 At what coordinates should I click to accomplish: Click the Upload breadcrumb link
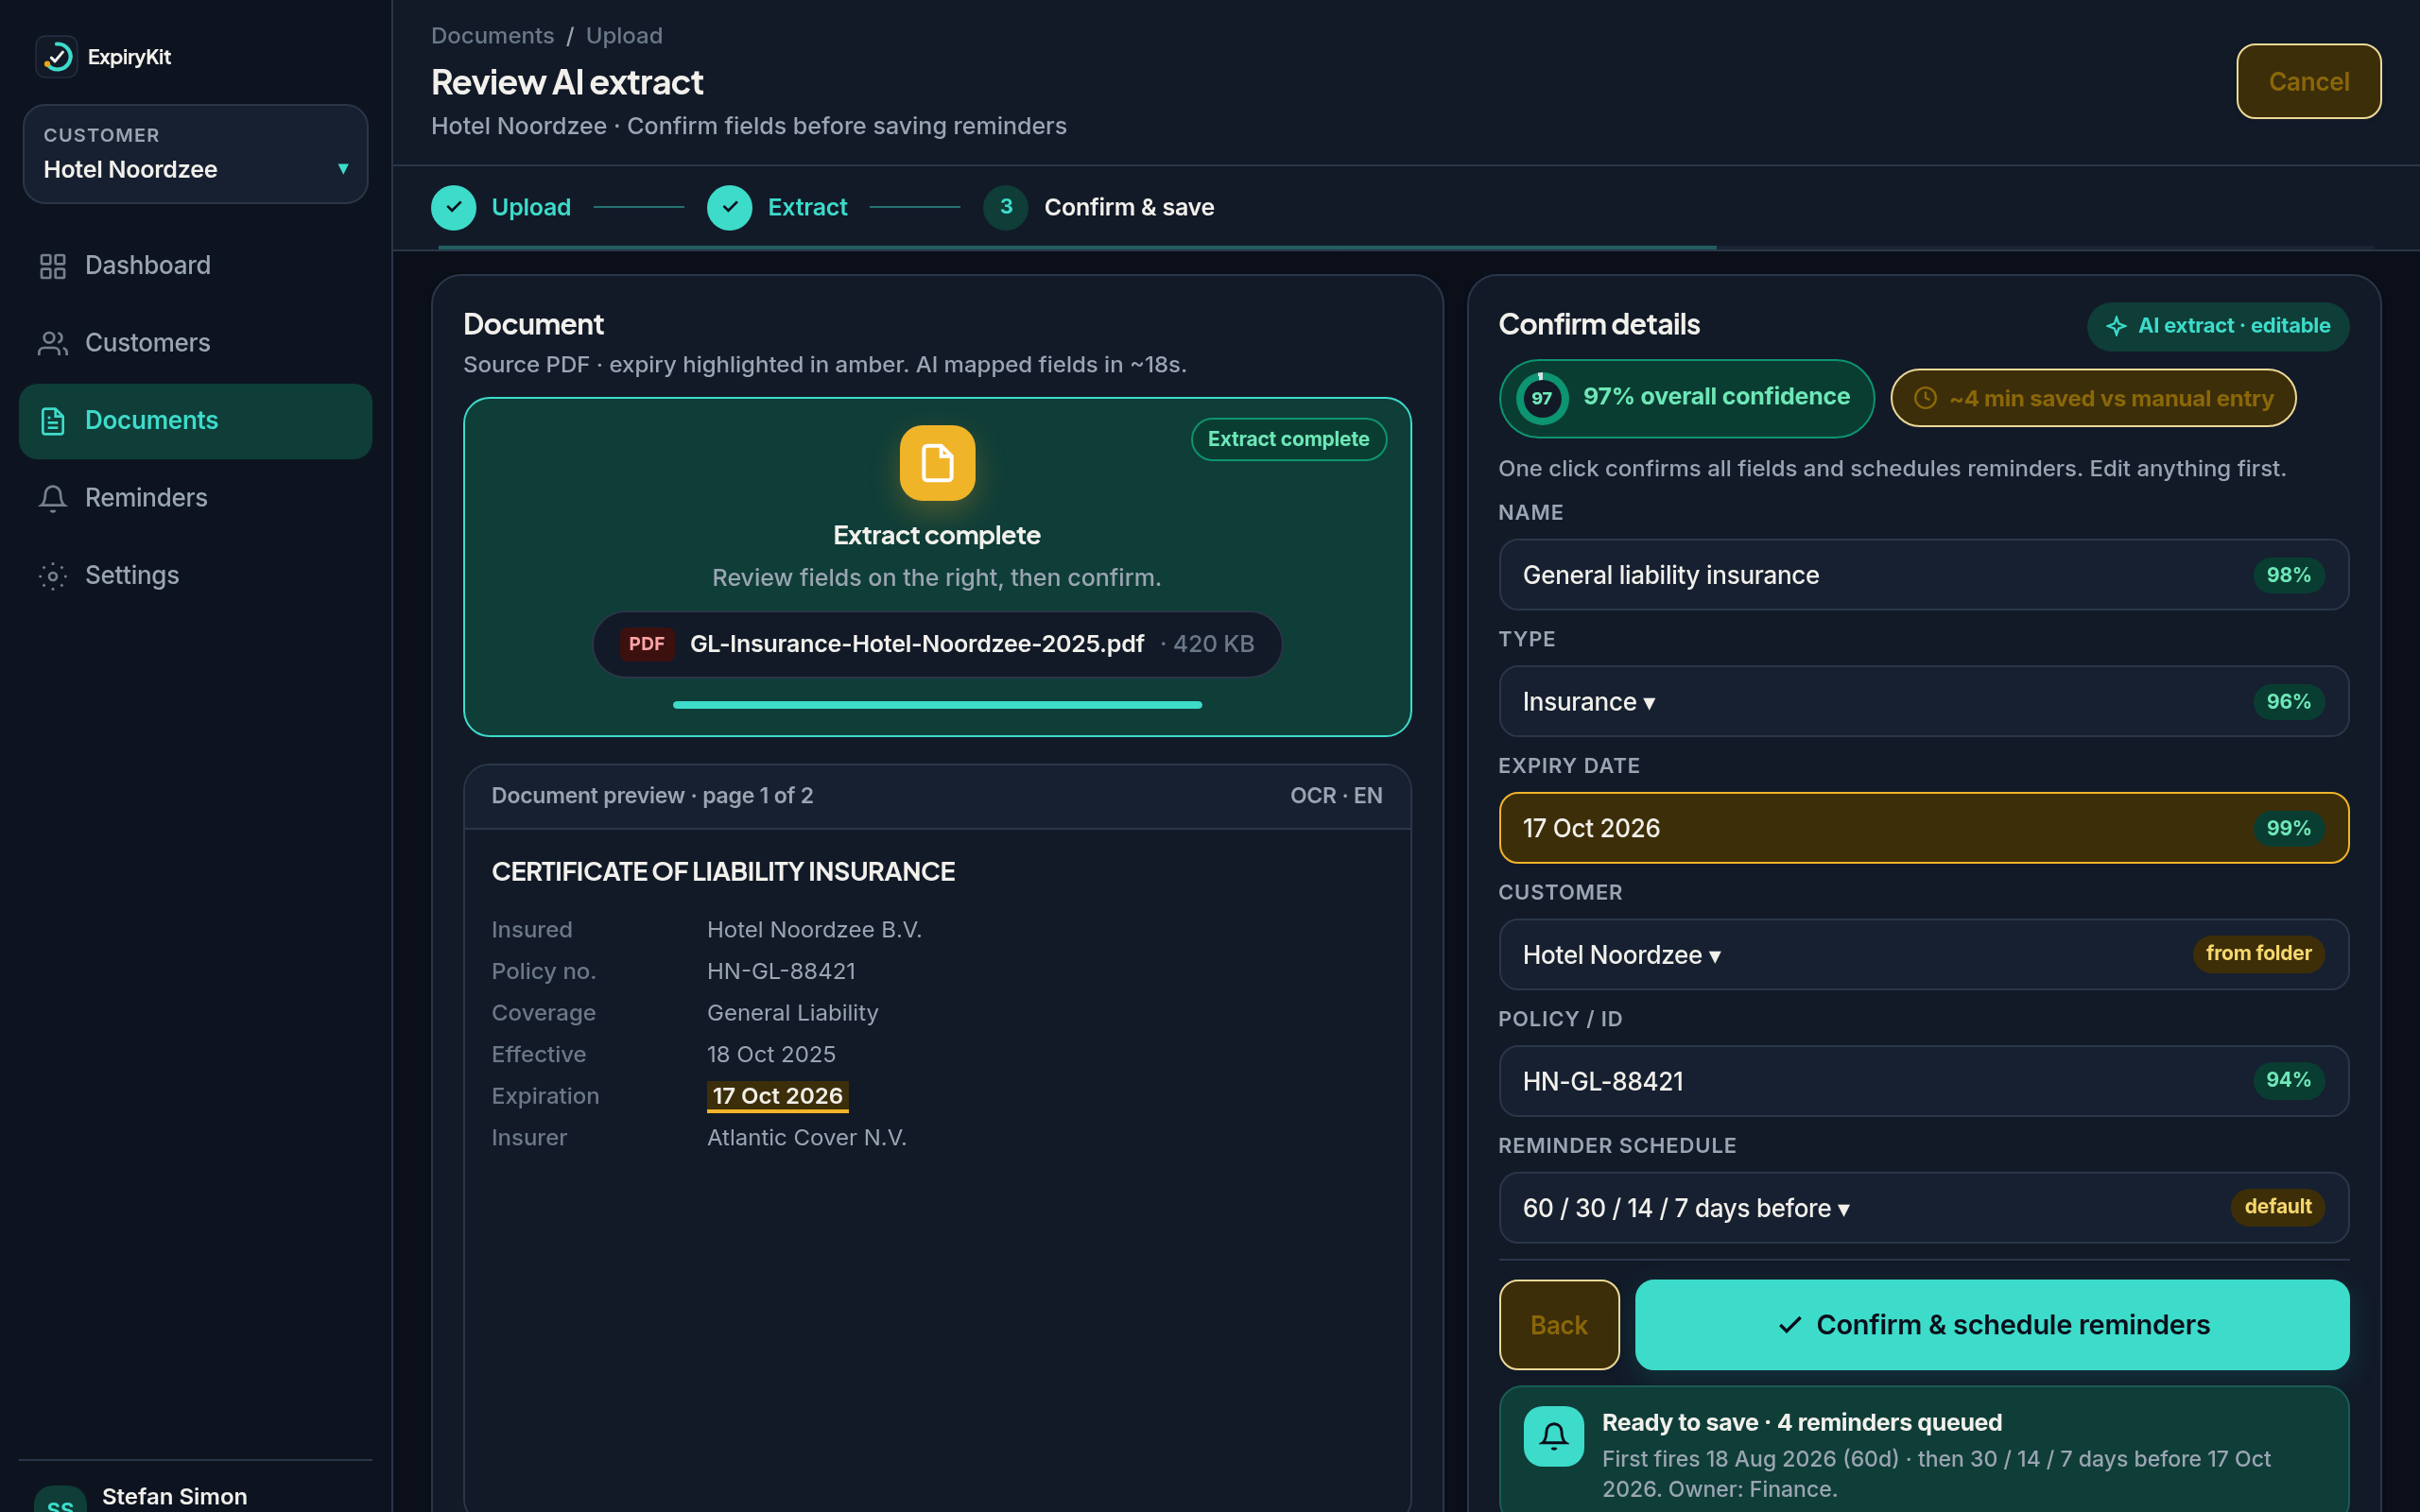624,36
